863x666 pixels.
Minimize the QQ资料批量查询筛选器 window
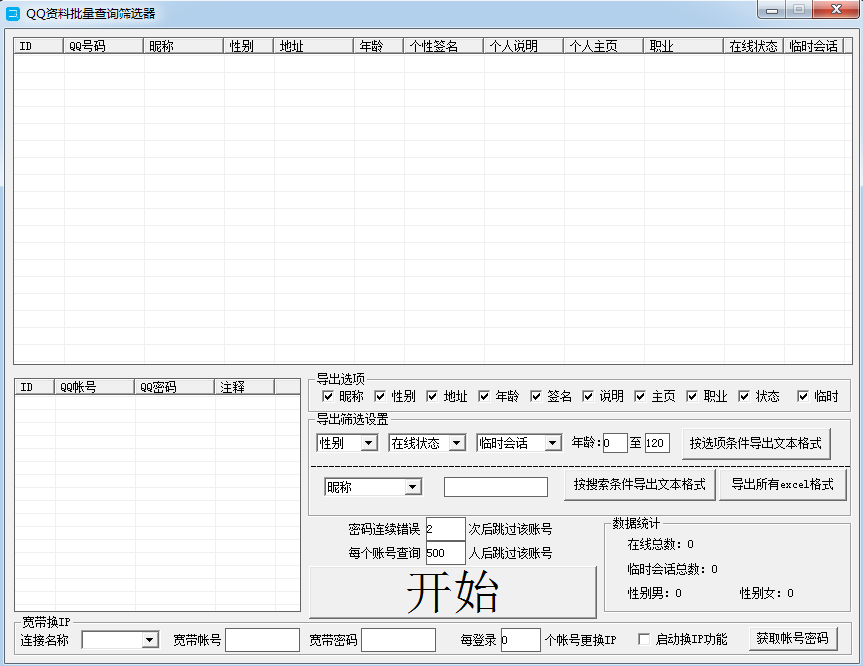coord(772,9)
